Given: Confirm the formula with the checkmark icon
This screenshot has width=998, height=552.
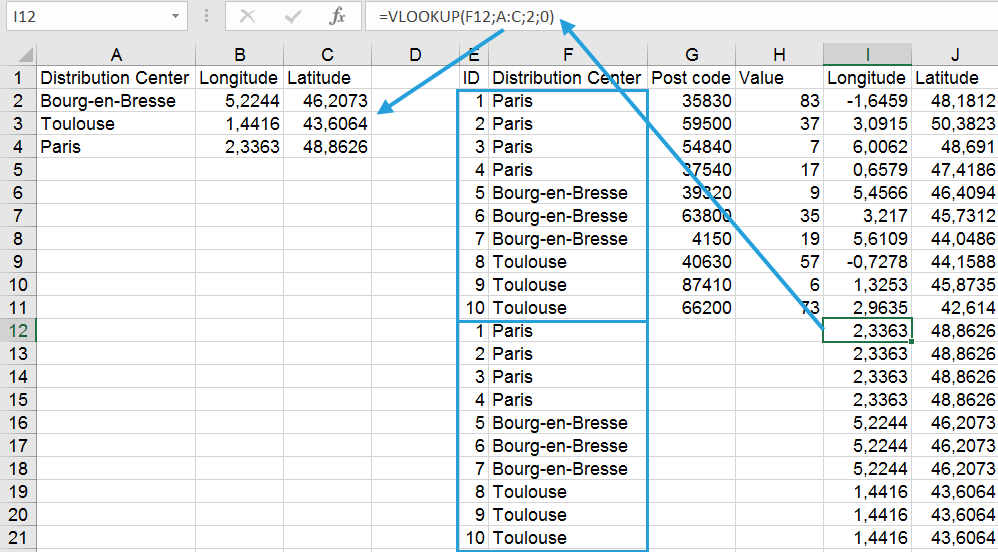Looking at the screenshot, I should coord(292,16).
